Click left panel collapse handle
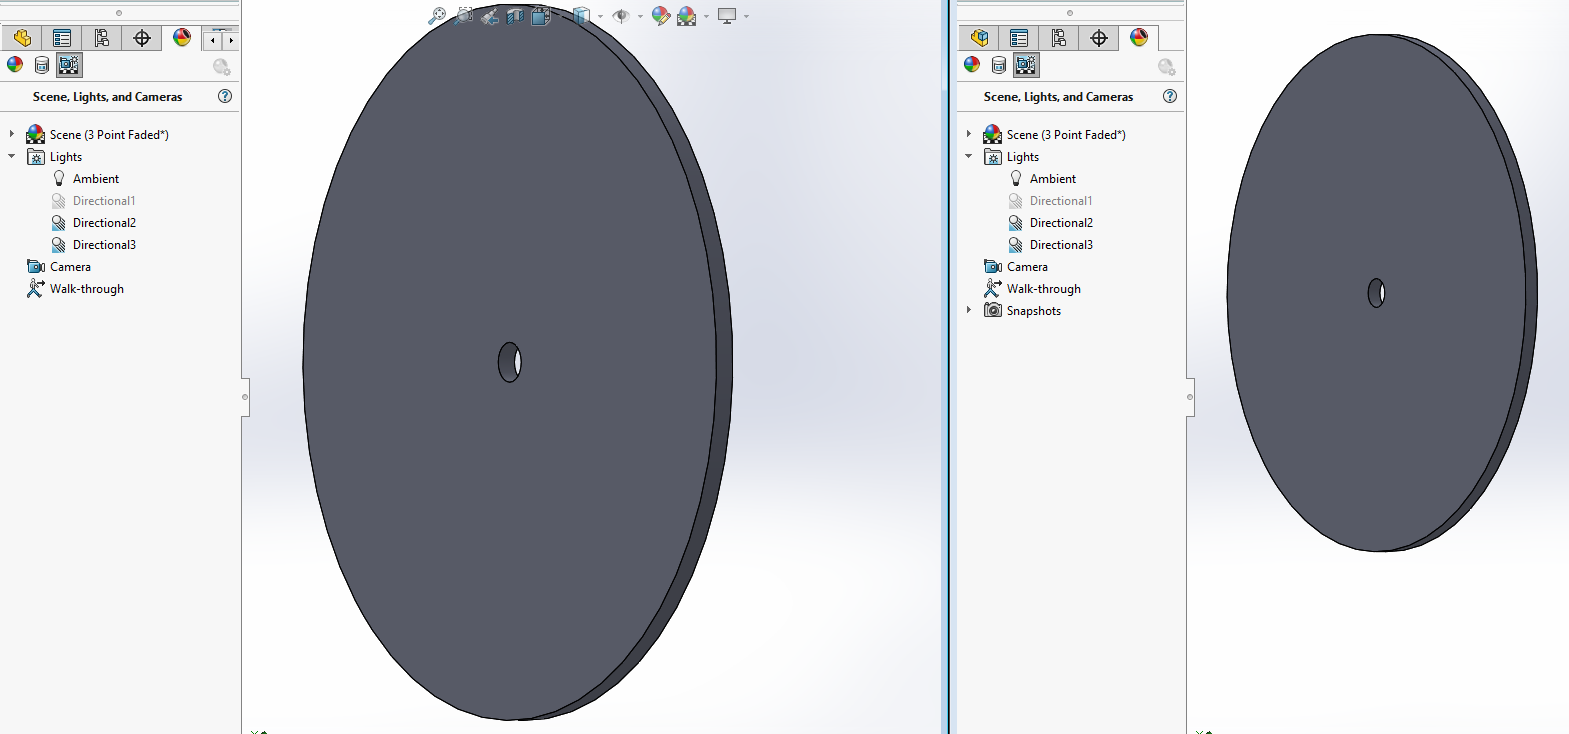The image size is (1569, 734). [x=245, y=397]
